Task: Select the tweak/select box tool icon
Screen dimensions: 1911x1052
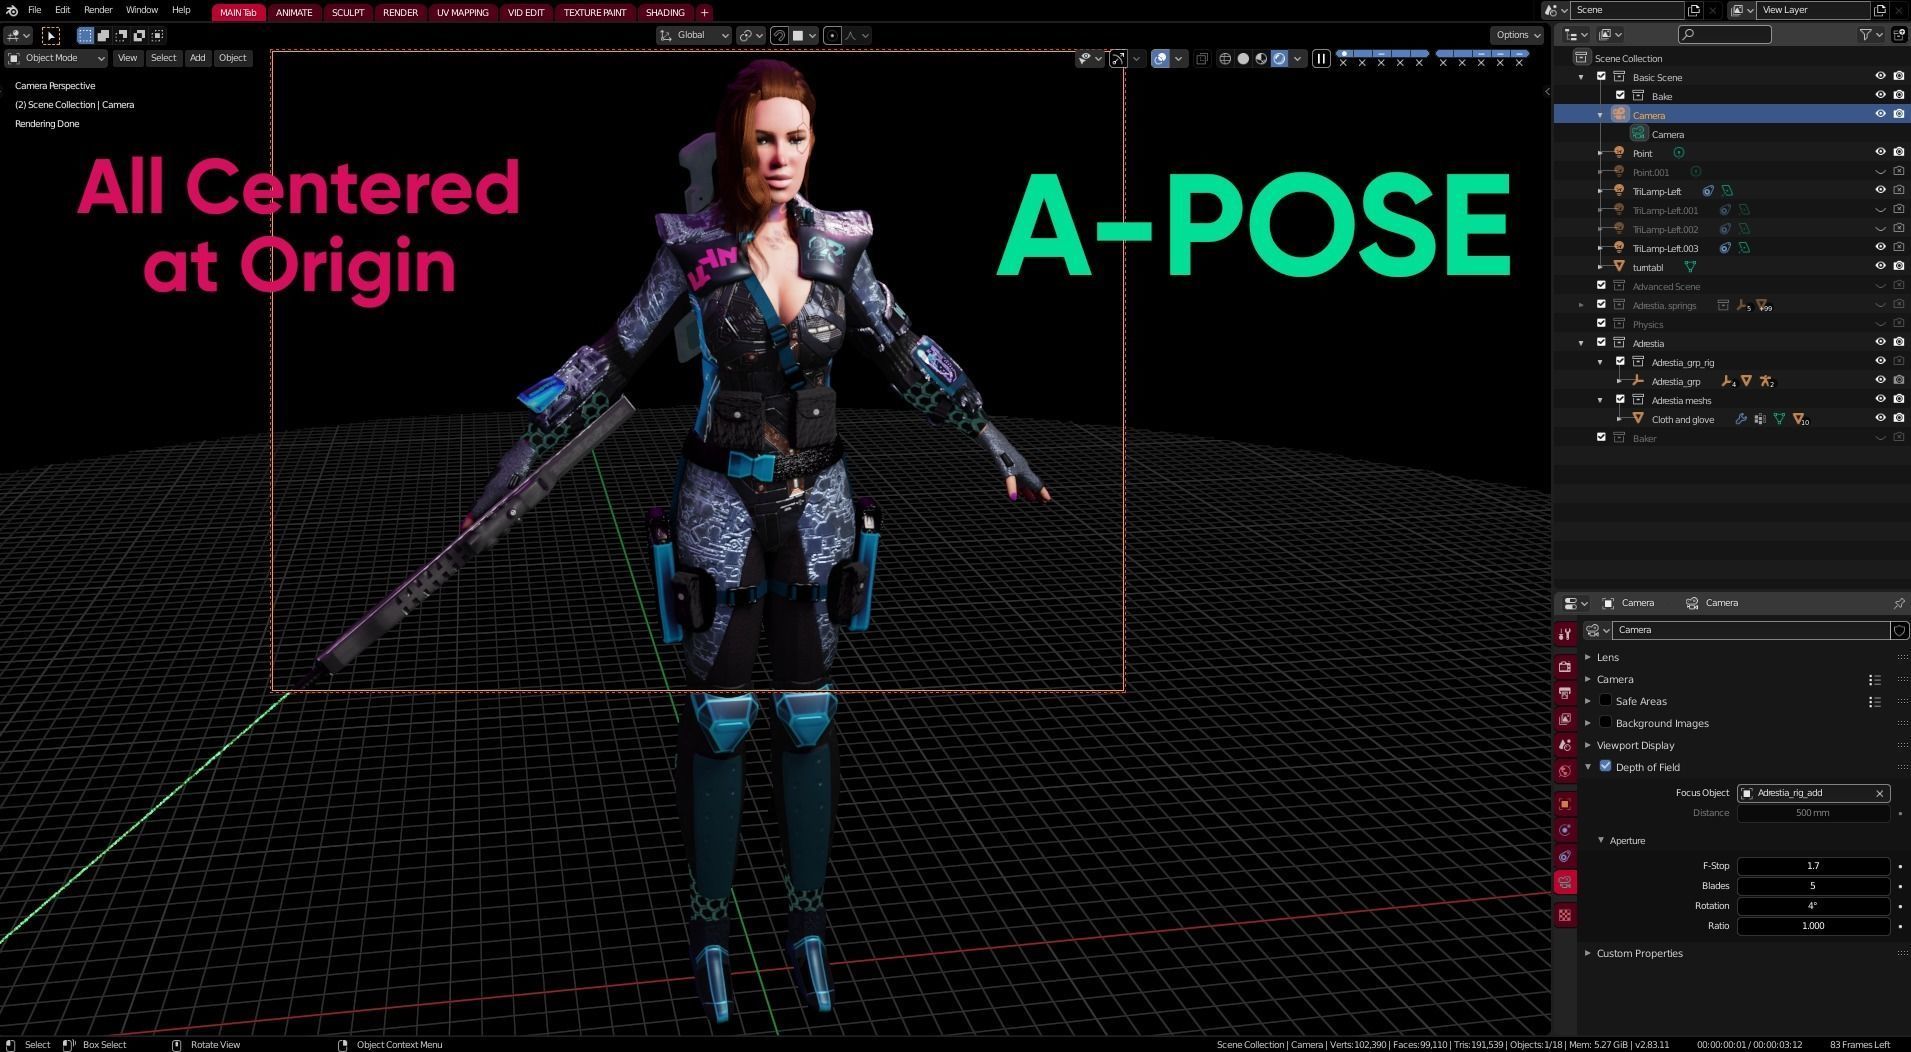Action: click(x=51, y=35)
